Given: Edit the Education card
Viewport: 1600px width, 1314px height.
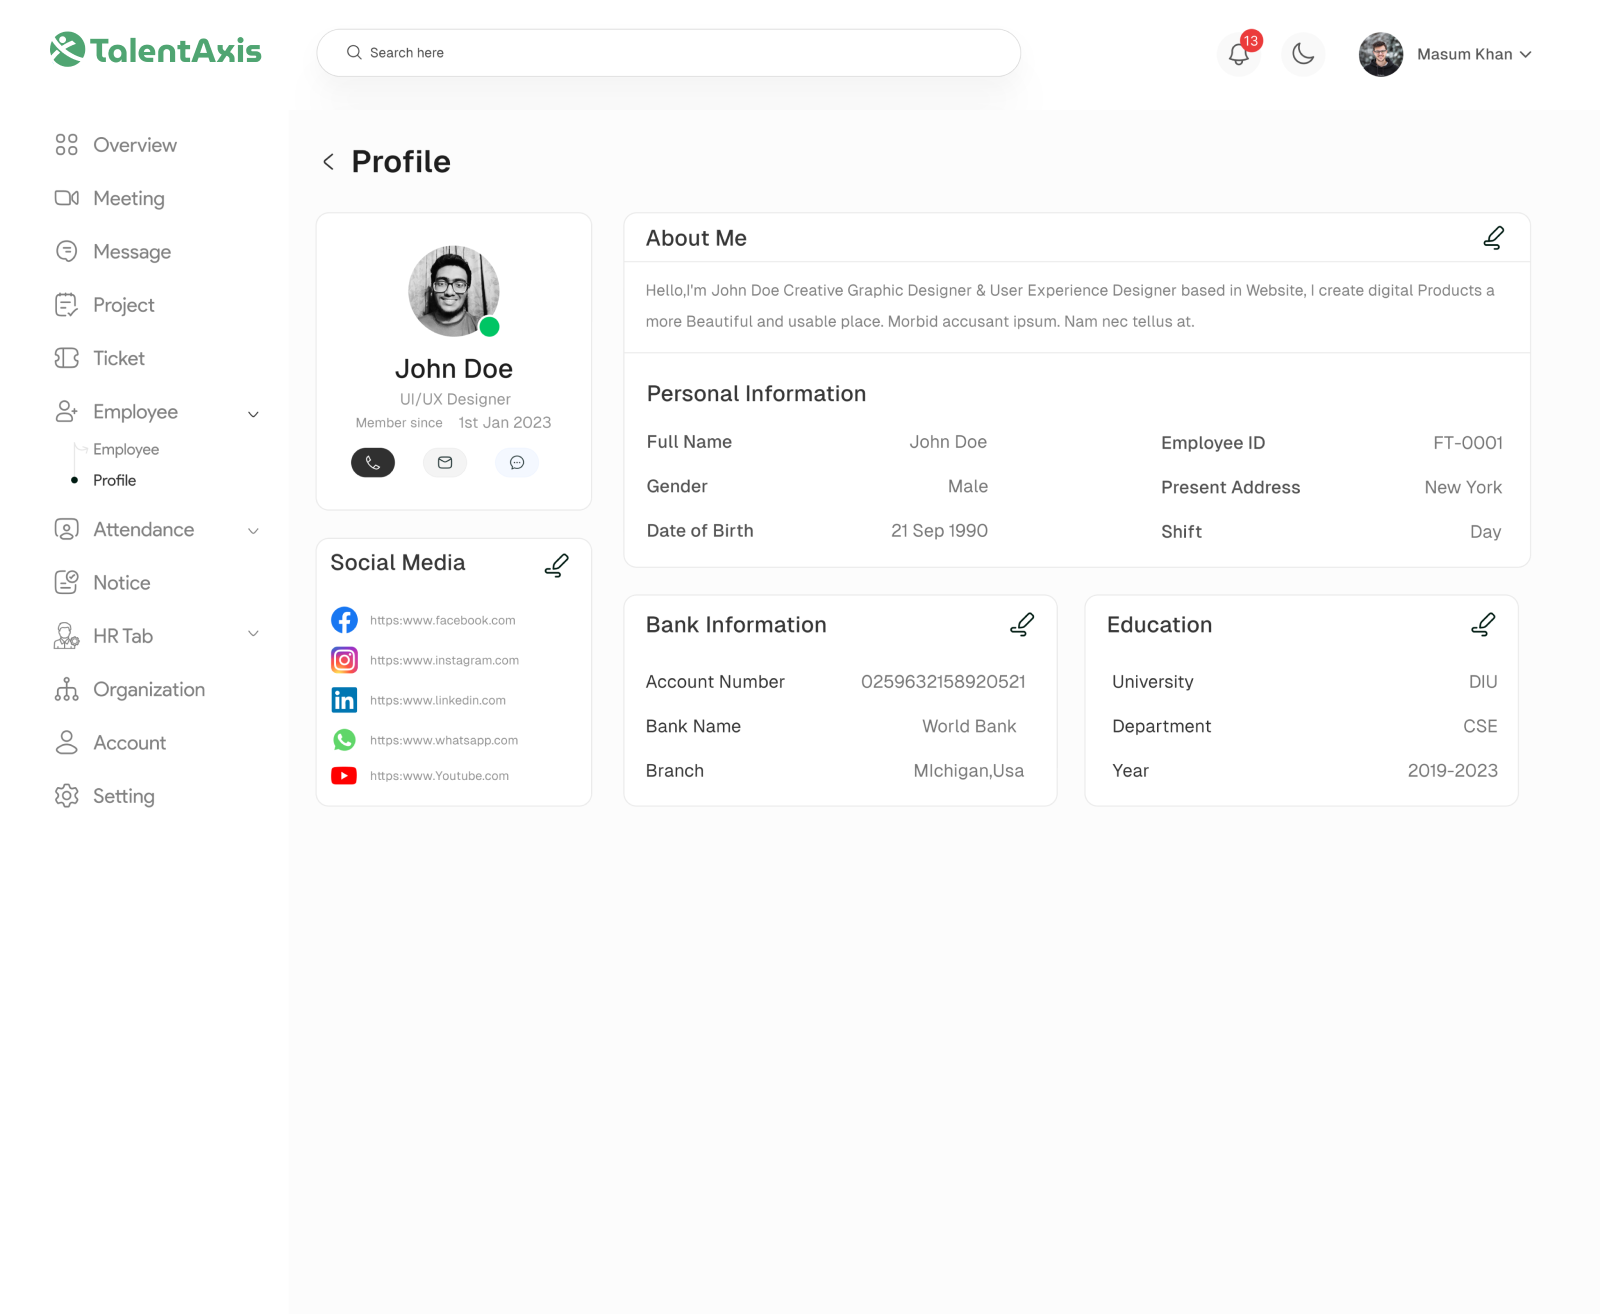Looking at the screenshot, I should coord(1483,625).
